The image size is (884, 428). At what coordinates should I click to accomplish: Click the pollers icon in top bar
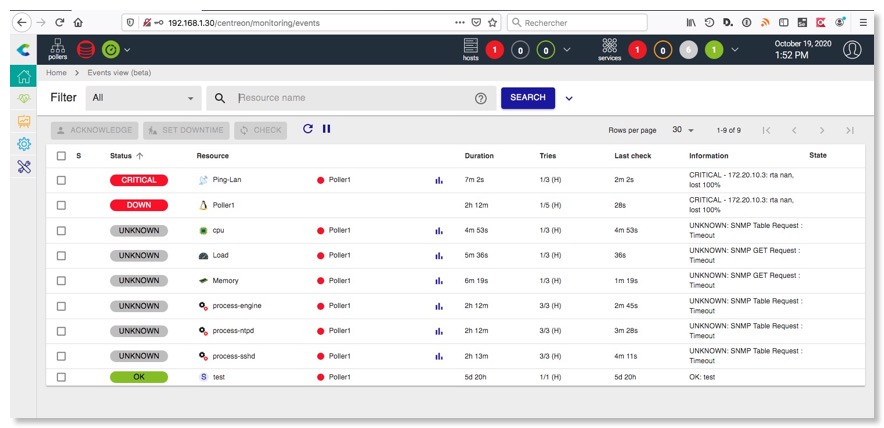[x=57, y=47]
